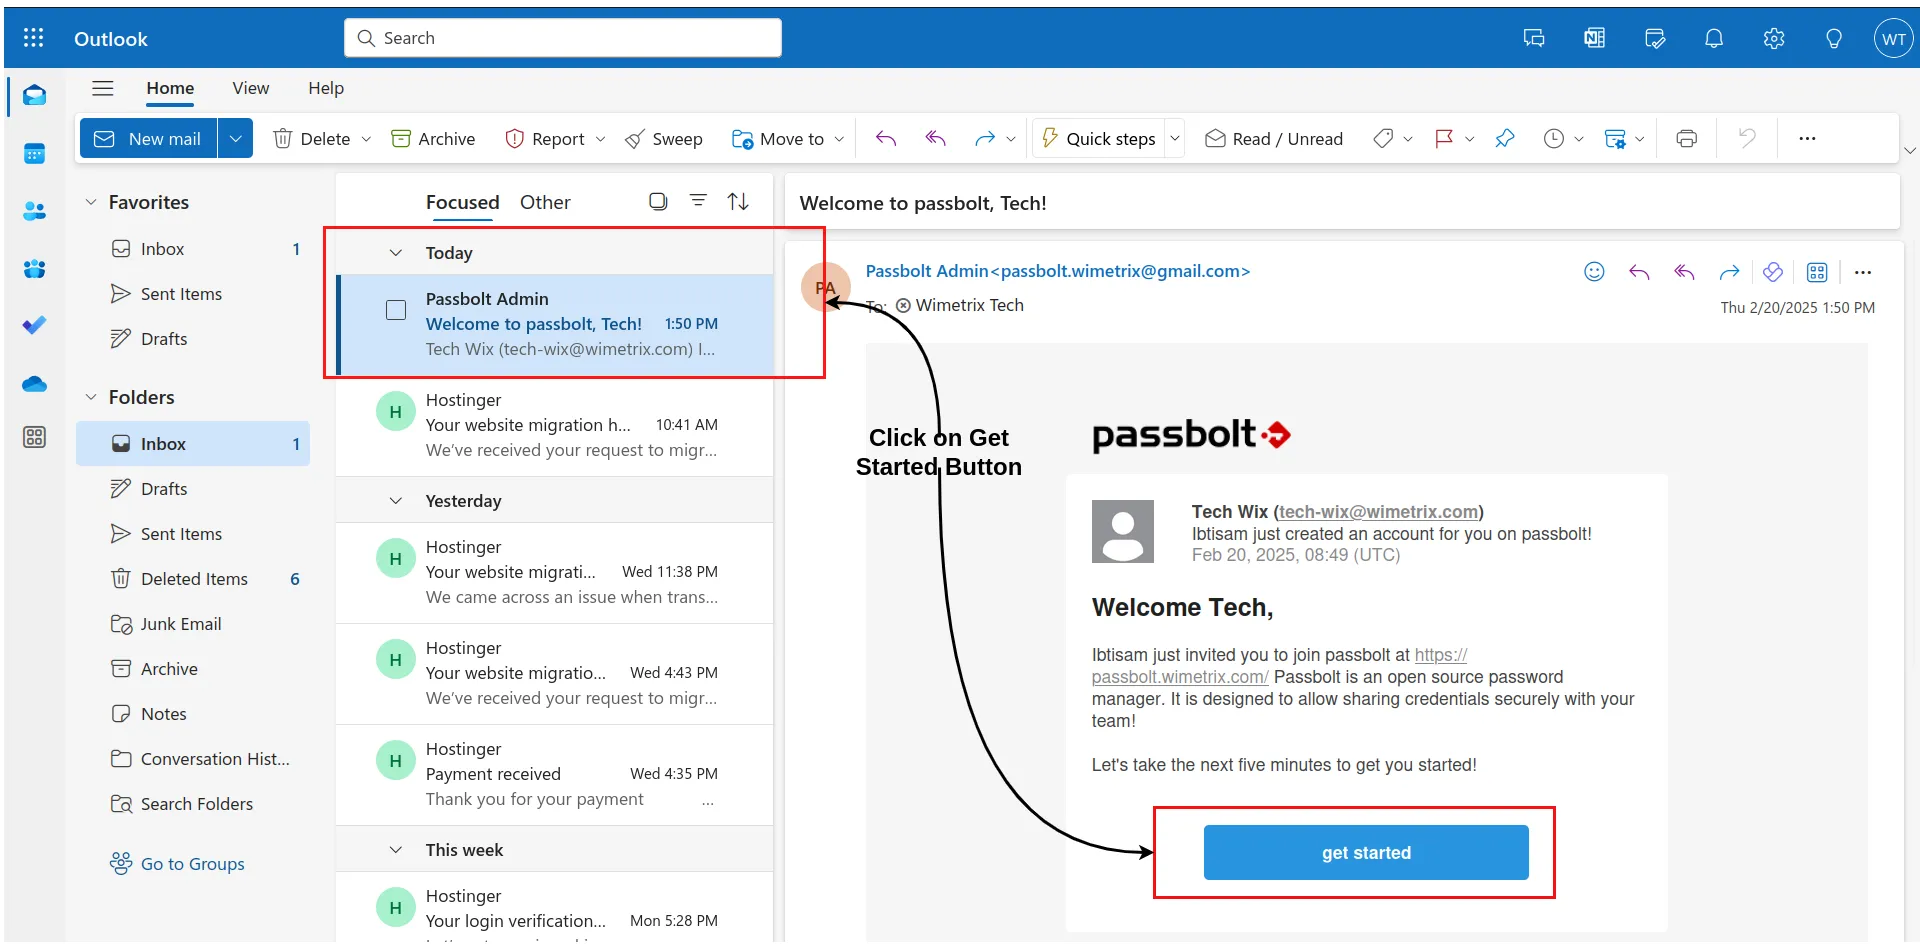Open Calendar from the left app rail

point(34,154)
